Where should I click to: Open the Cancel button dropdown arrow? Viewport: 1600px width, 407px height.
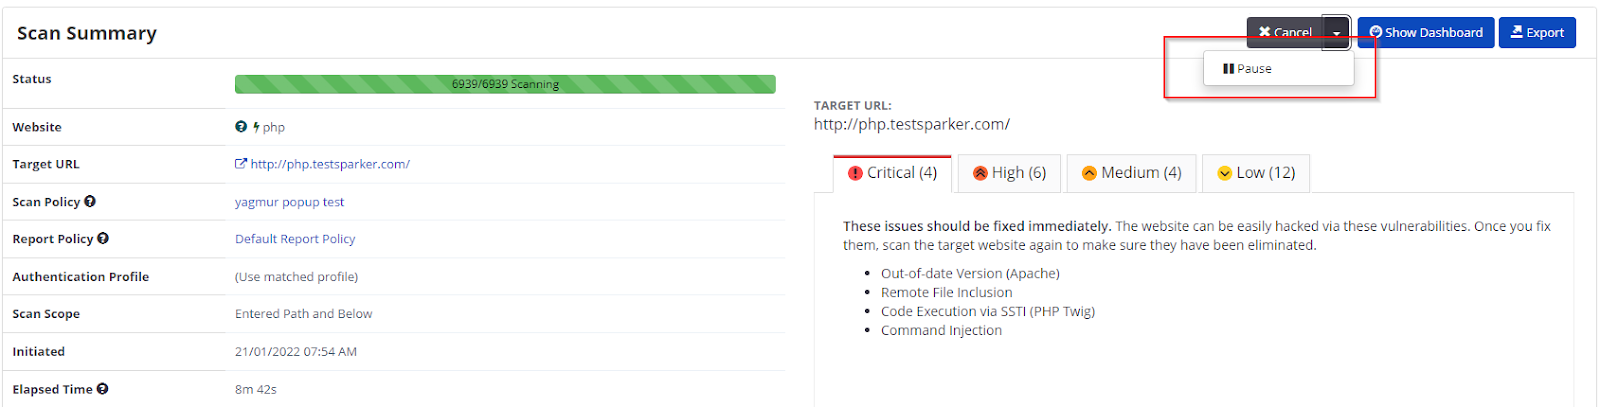coord(1336,33)
